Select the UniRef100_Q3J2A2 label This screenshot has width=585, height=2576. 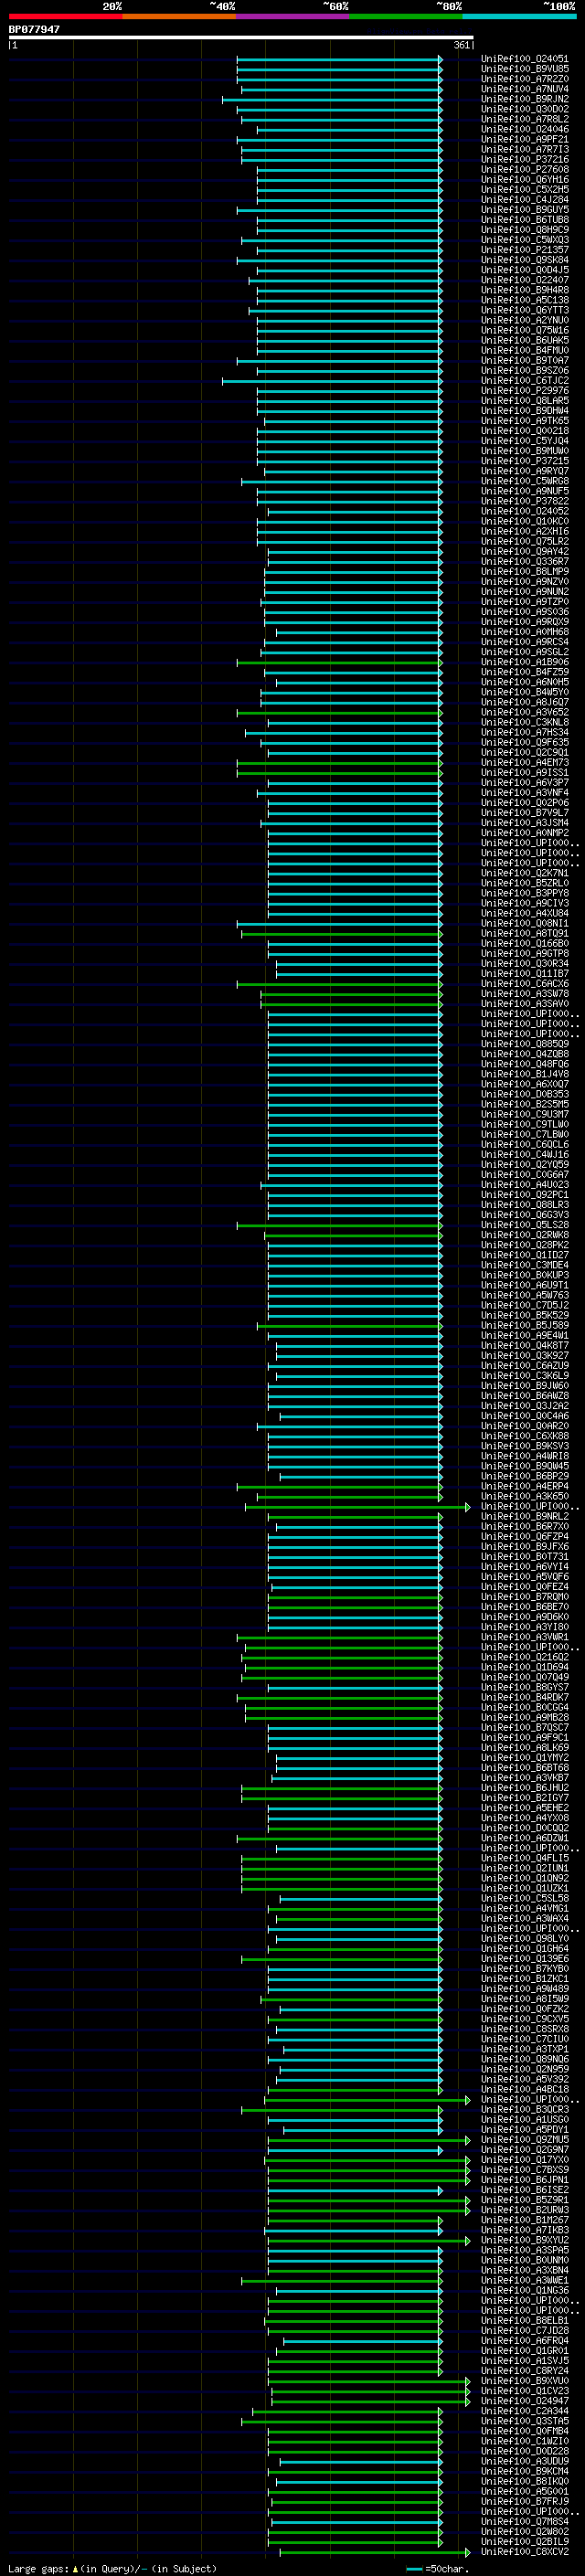coord(525,1406)
